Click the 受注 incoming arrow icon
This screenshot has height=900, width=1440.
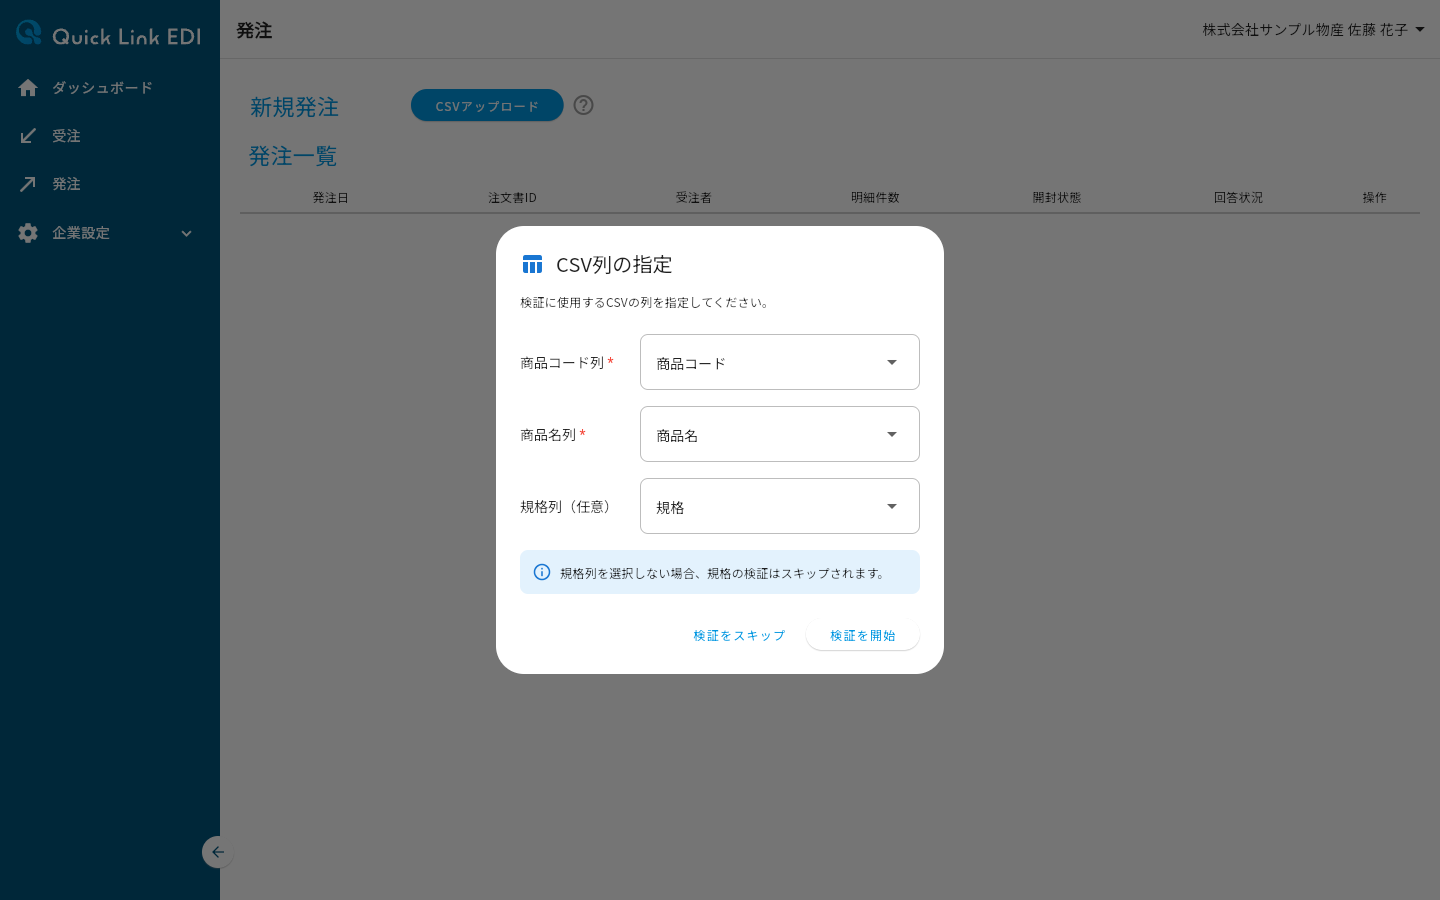coord(28,136)
